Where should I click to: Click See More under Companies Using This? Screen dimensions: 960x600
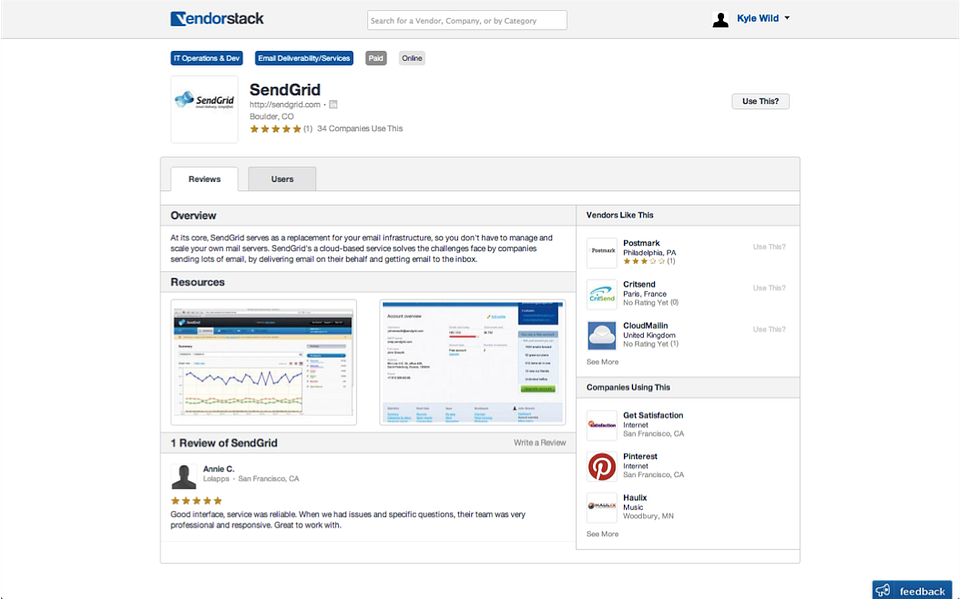click(602, 534)
